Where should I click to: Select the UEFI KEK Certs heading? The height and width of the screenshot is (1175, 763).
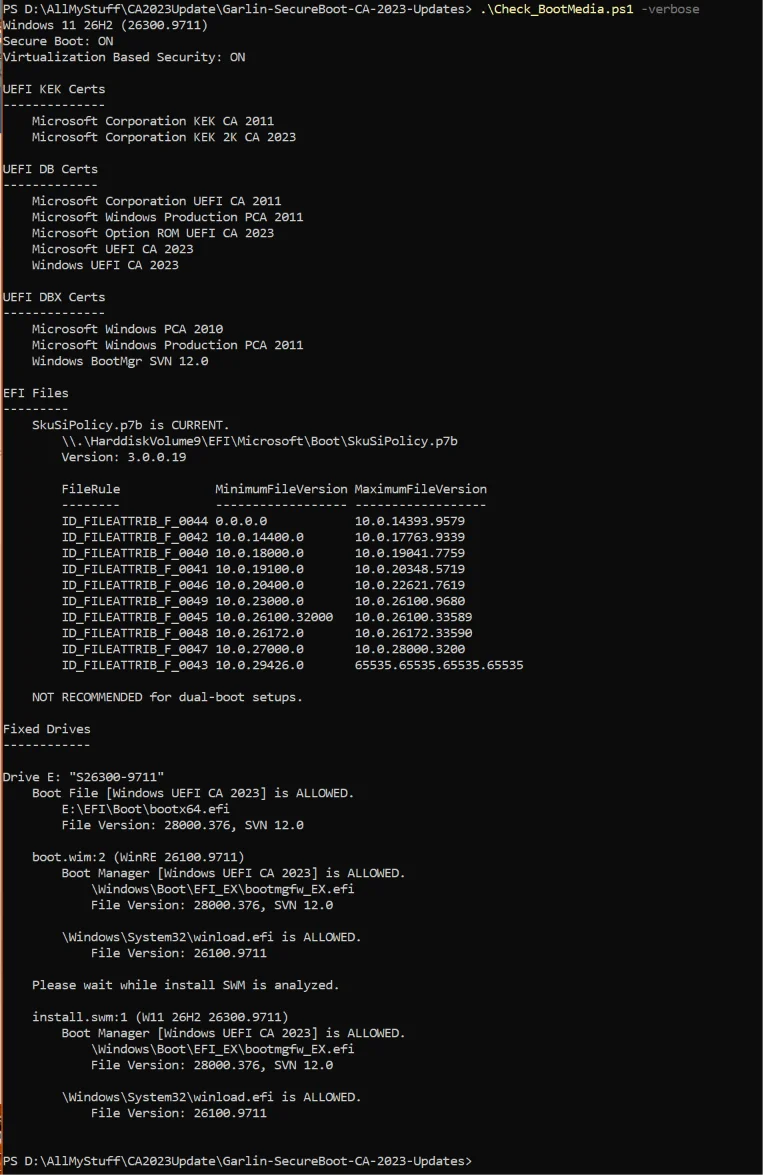54,89
